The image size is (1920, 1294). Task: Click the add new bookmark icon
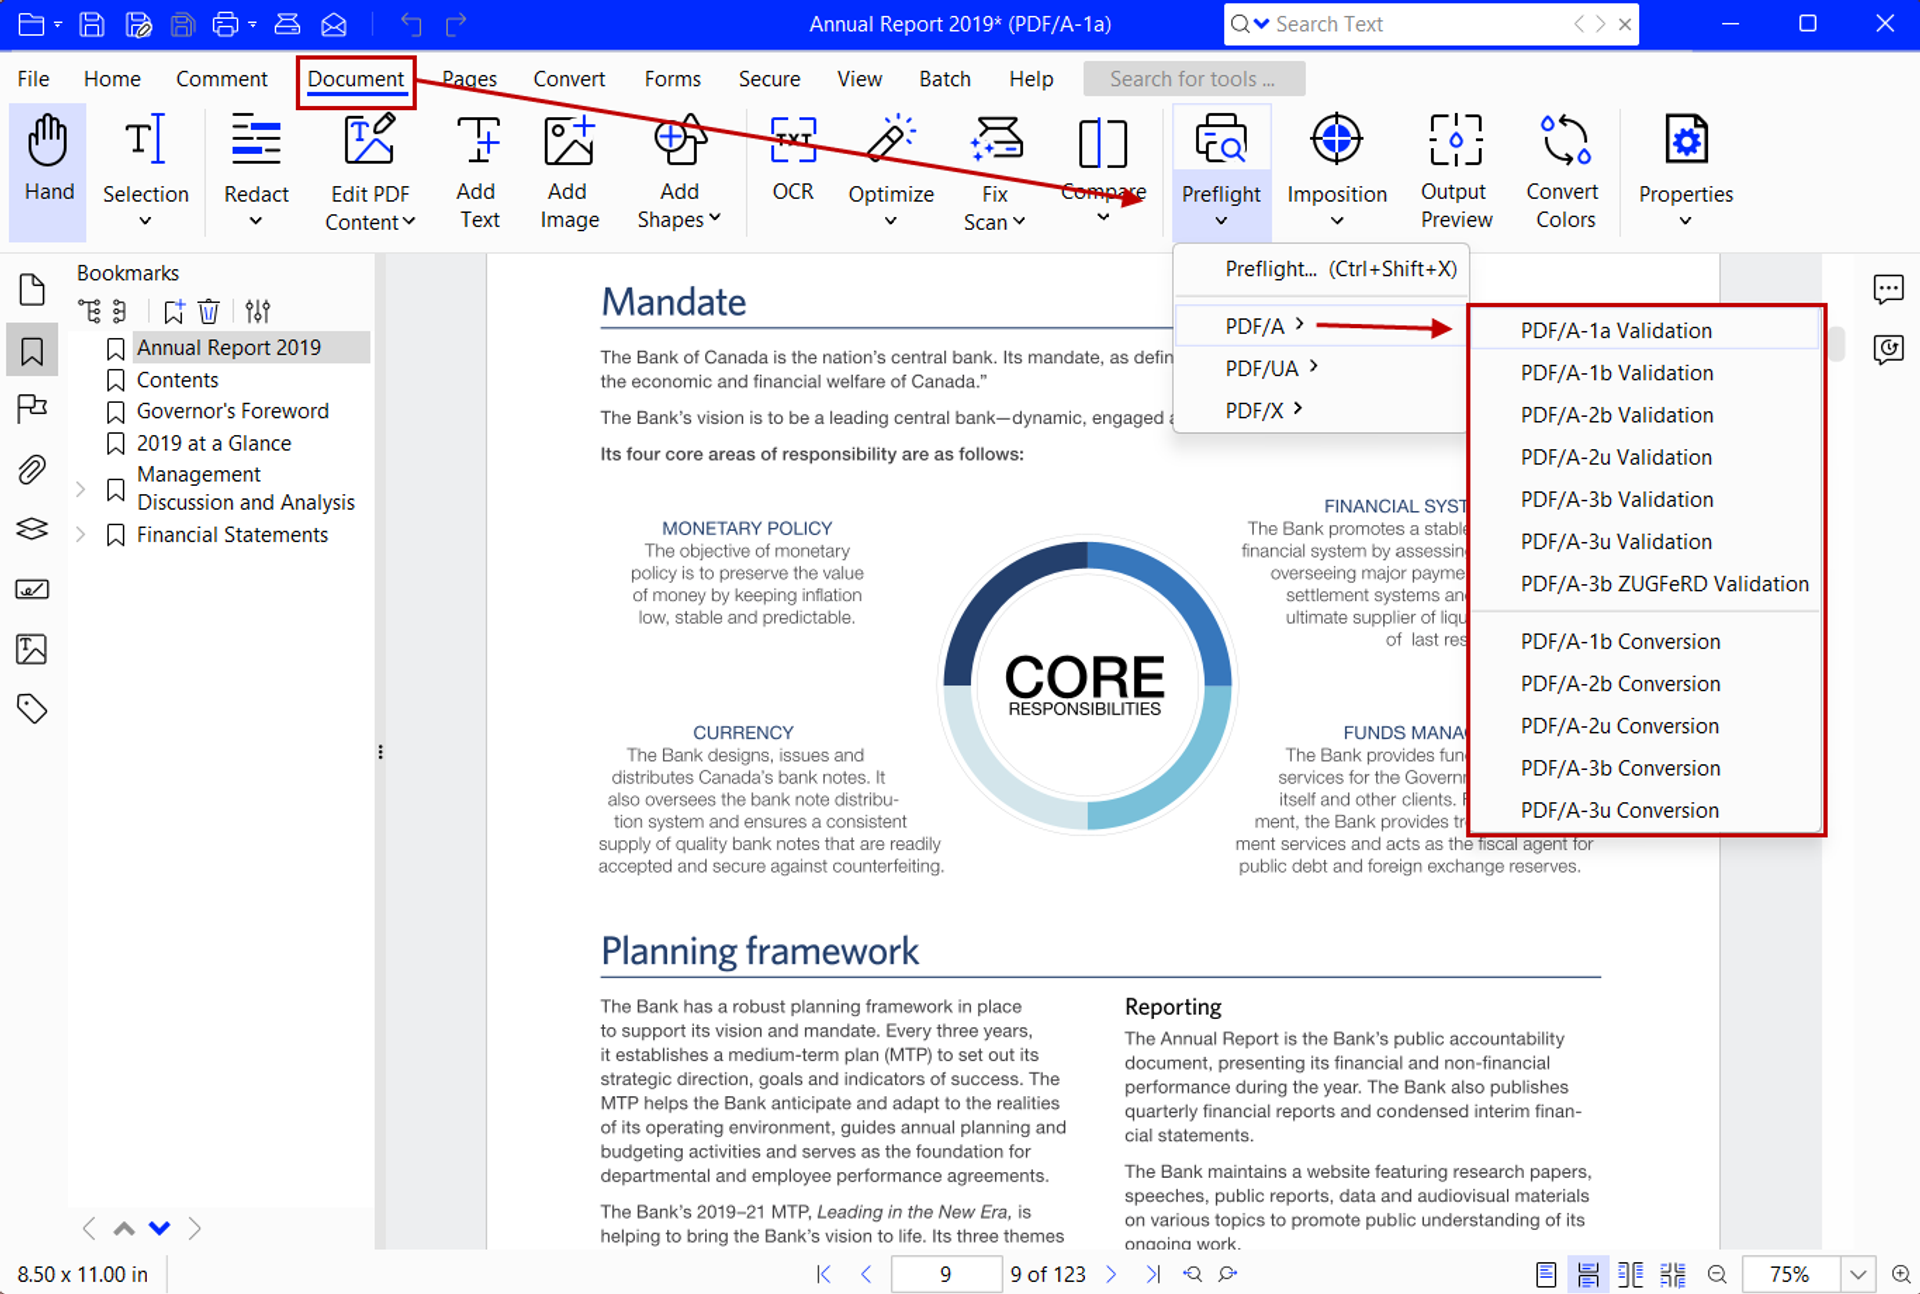coord(174,312)
